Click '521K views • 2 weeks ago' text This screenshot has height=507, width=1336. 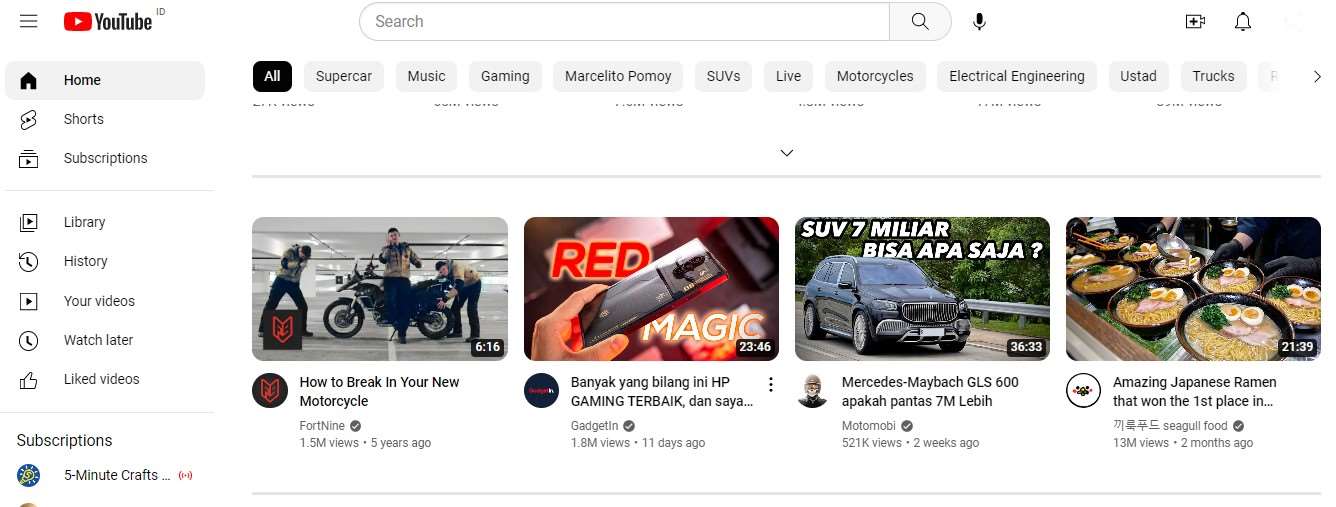pos(910,443)
